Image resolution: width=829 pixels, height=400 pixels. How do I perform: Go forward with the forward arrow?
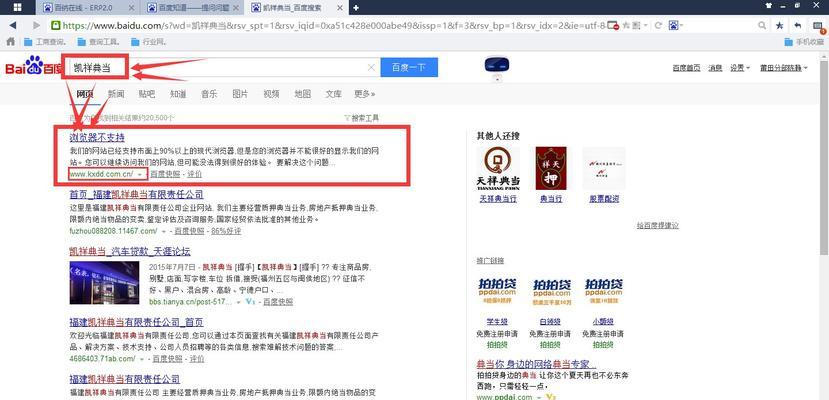click(x=36, y=25)
